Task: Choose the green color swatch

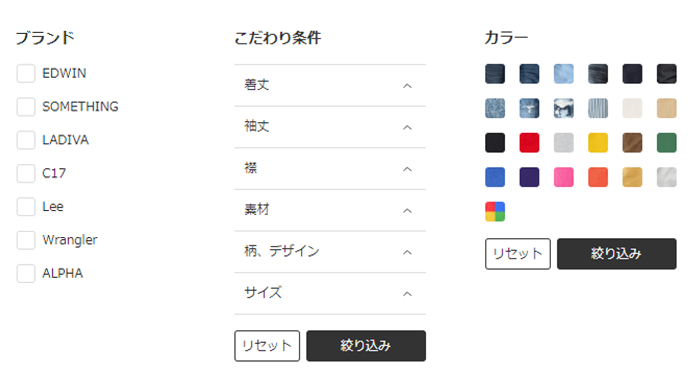Action: [x=667, y=143]
